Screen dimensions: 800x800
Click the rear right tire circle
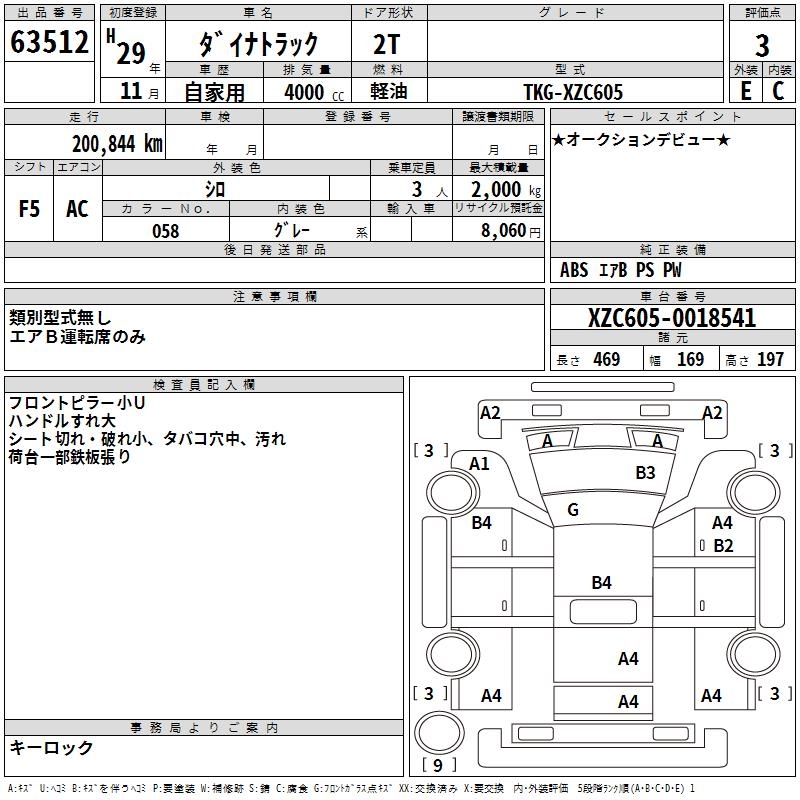(x=755, y=654)
